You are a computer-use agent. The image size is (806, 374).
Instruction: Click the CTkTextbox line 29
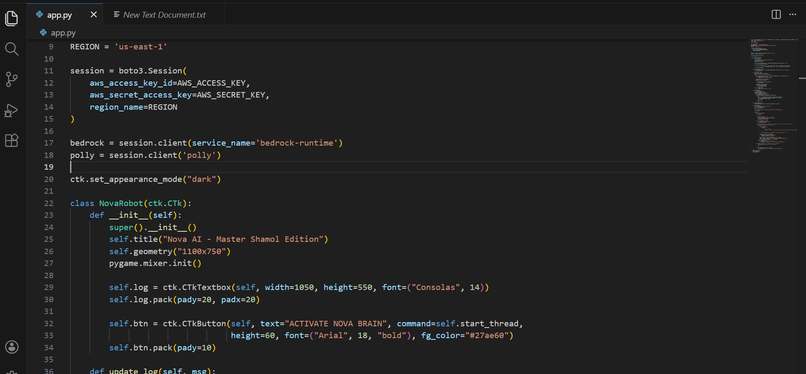299,287
